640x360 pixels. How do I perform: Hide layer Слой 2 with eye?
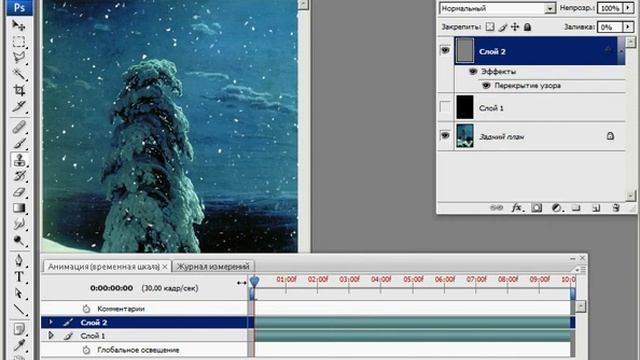click(x=445, y=50)
